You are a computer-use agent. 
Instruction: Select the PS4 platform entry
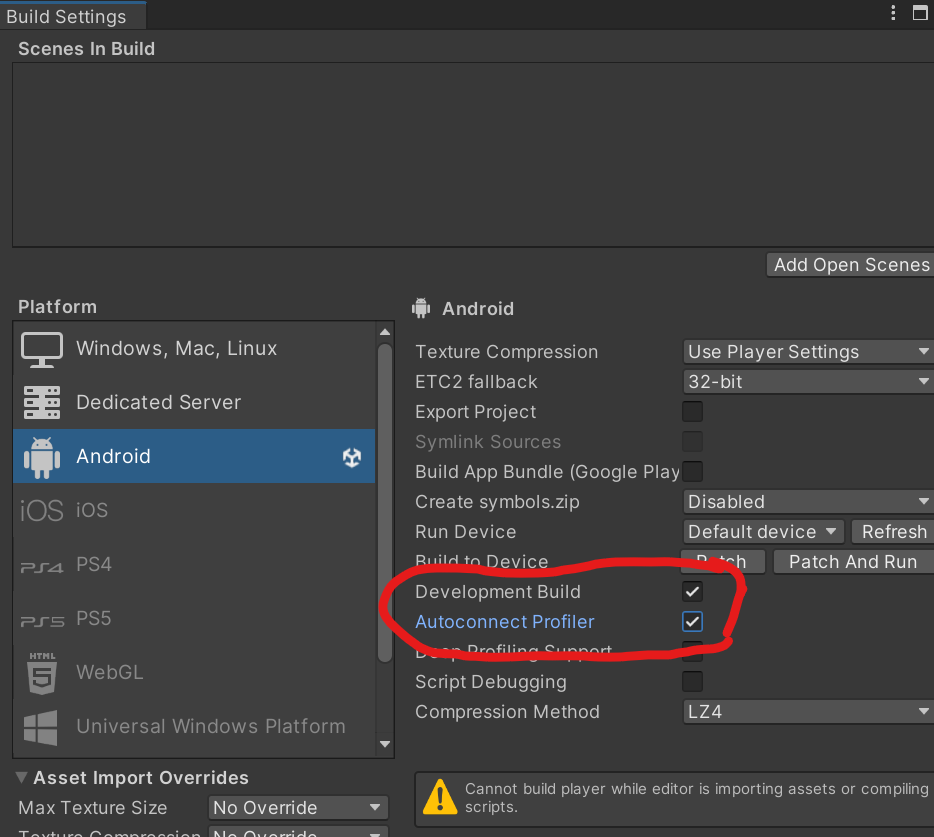(x=194, y=564)
